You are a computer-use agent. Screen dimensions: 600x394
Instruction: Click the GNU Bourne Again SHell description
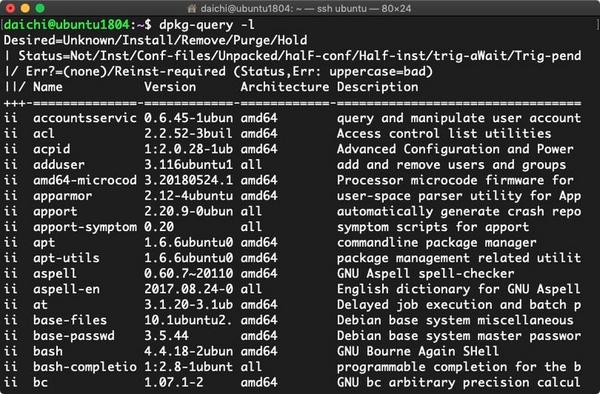coord(417,351)
